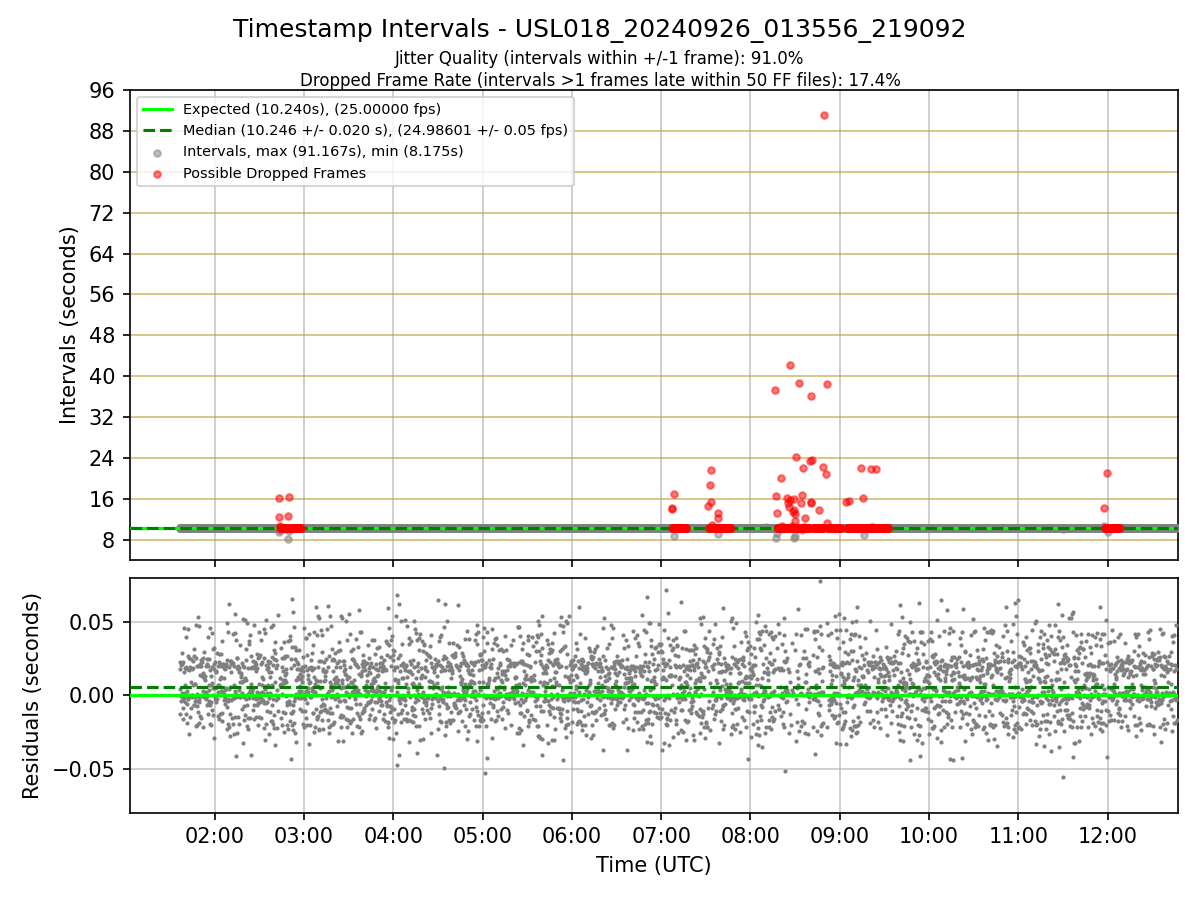
Task: Click the red dropped-frames marker in the legend
Action: [158, 173]
